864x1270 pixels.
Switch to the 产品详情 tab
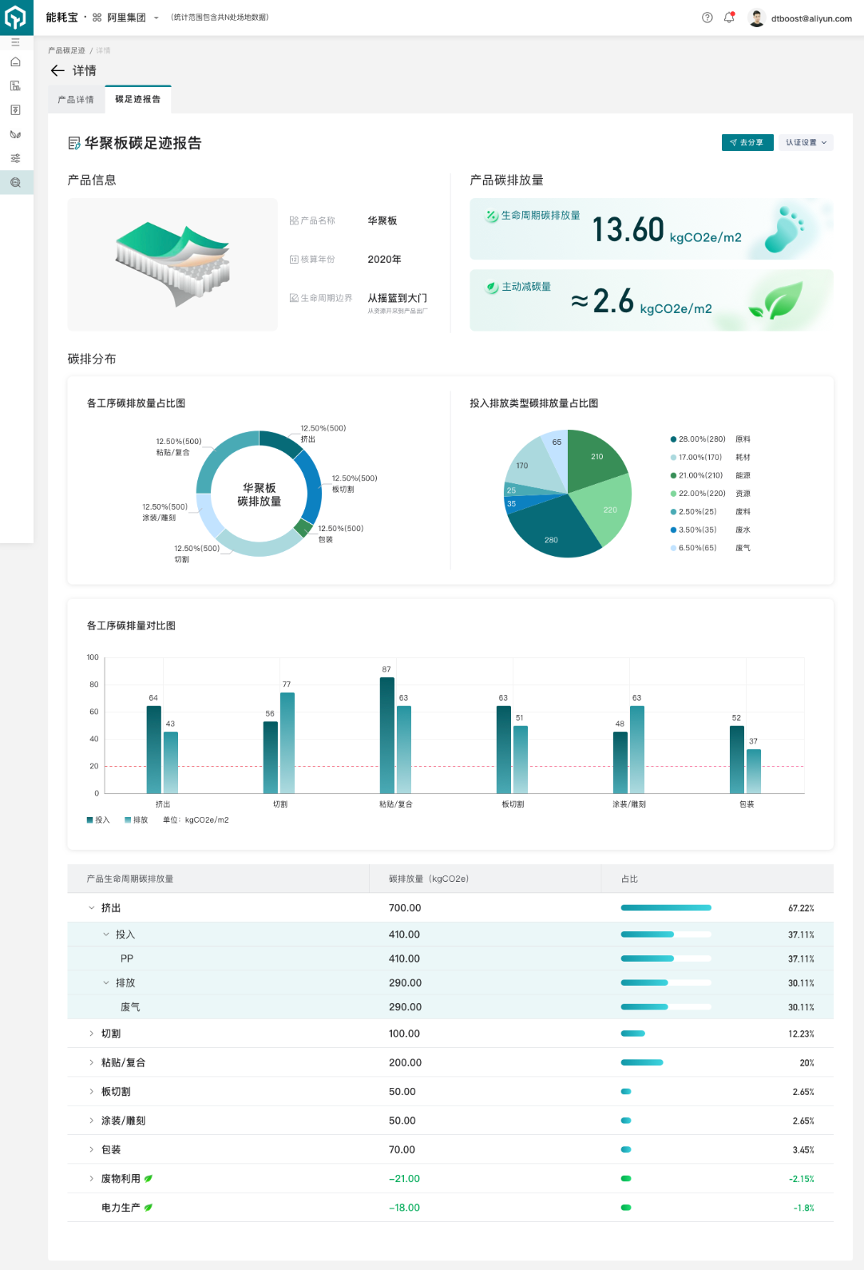tap(76, 100)
